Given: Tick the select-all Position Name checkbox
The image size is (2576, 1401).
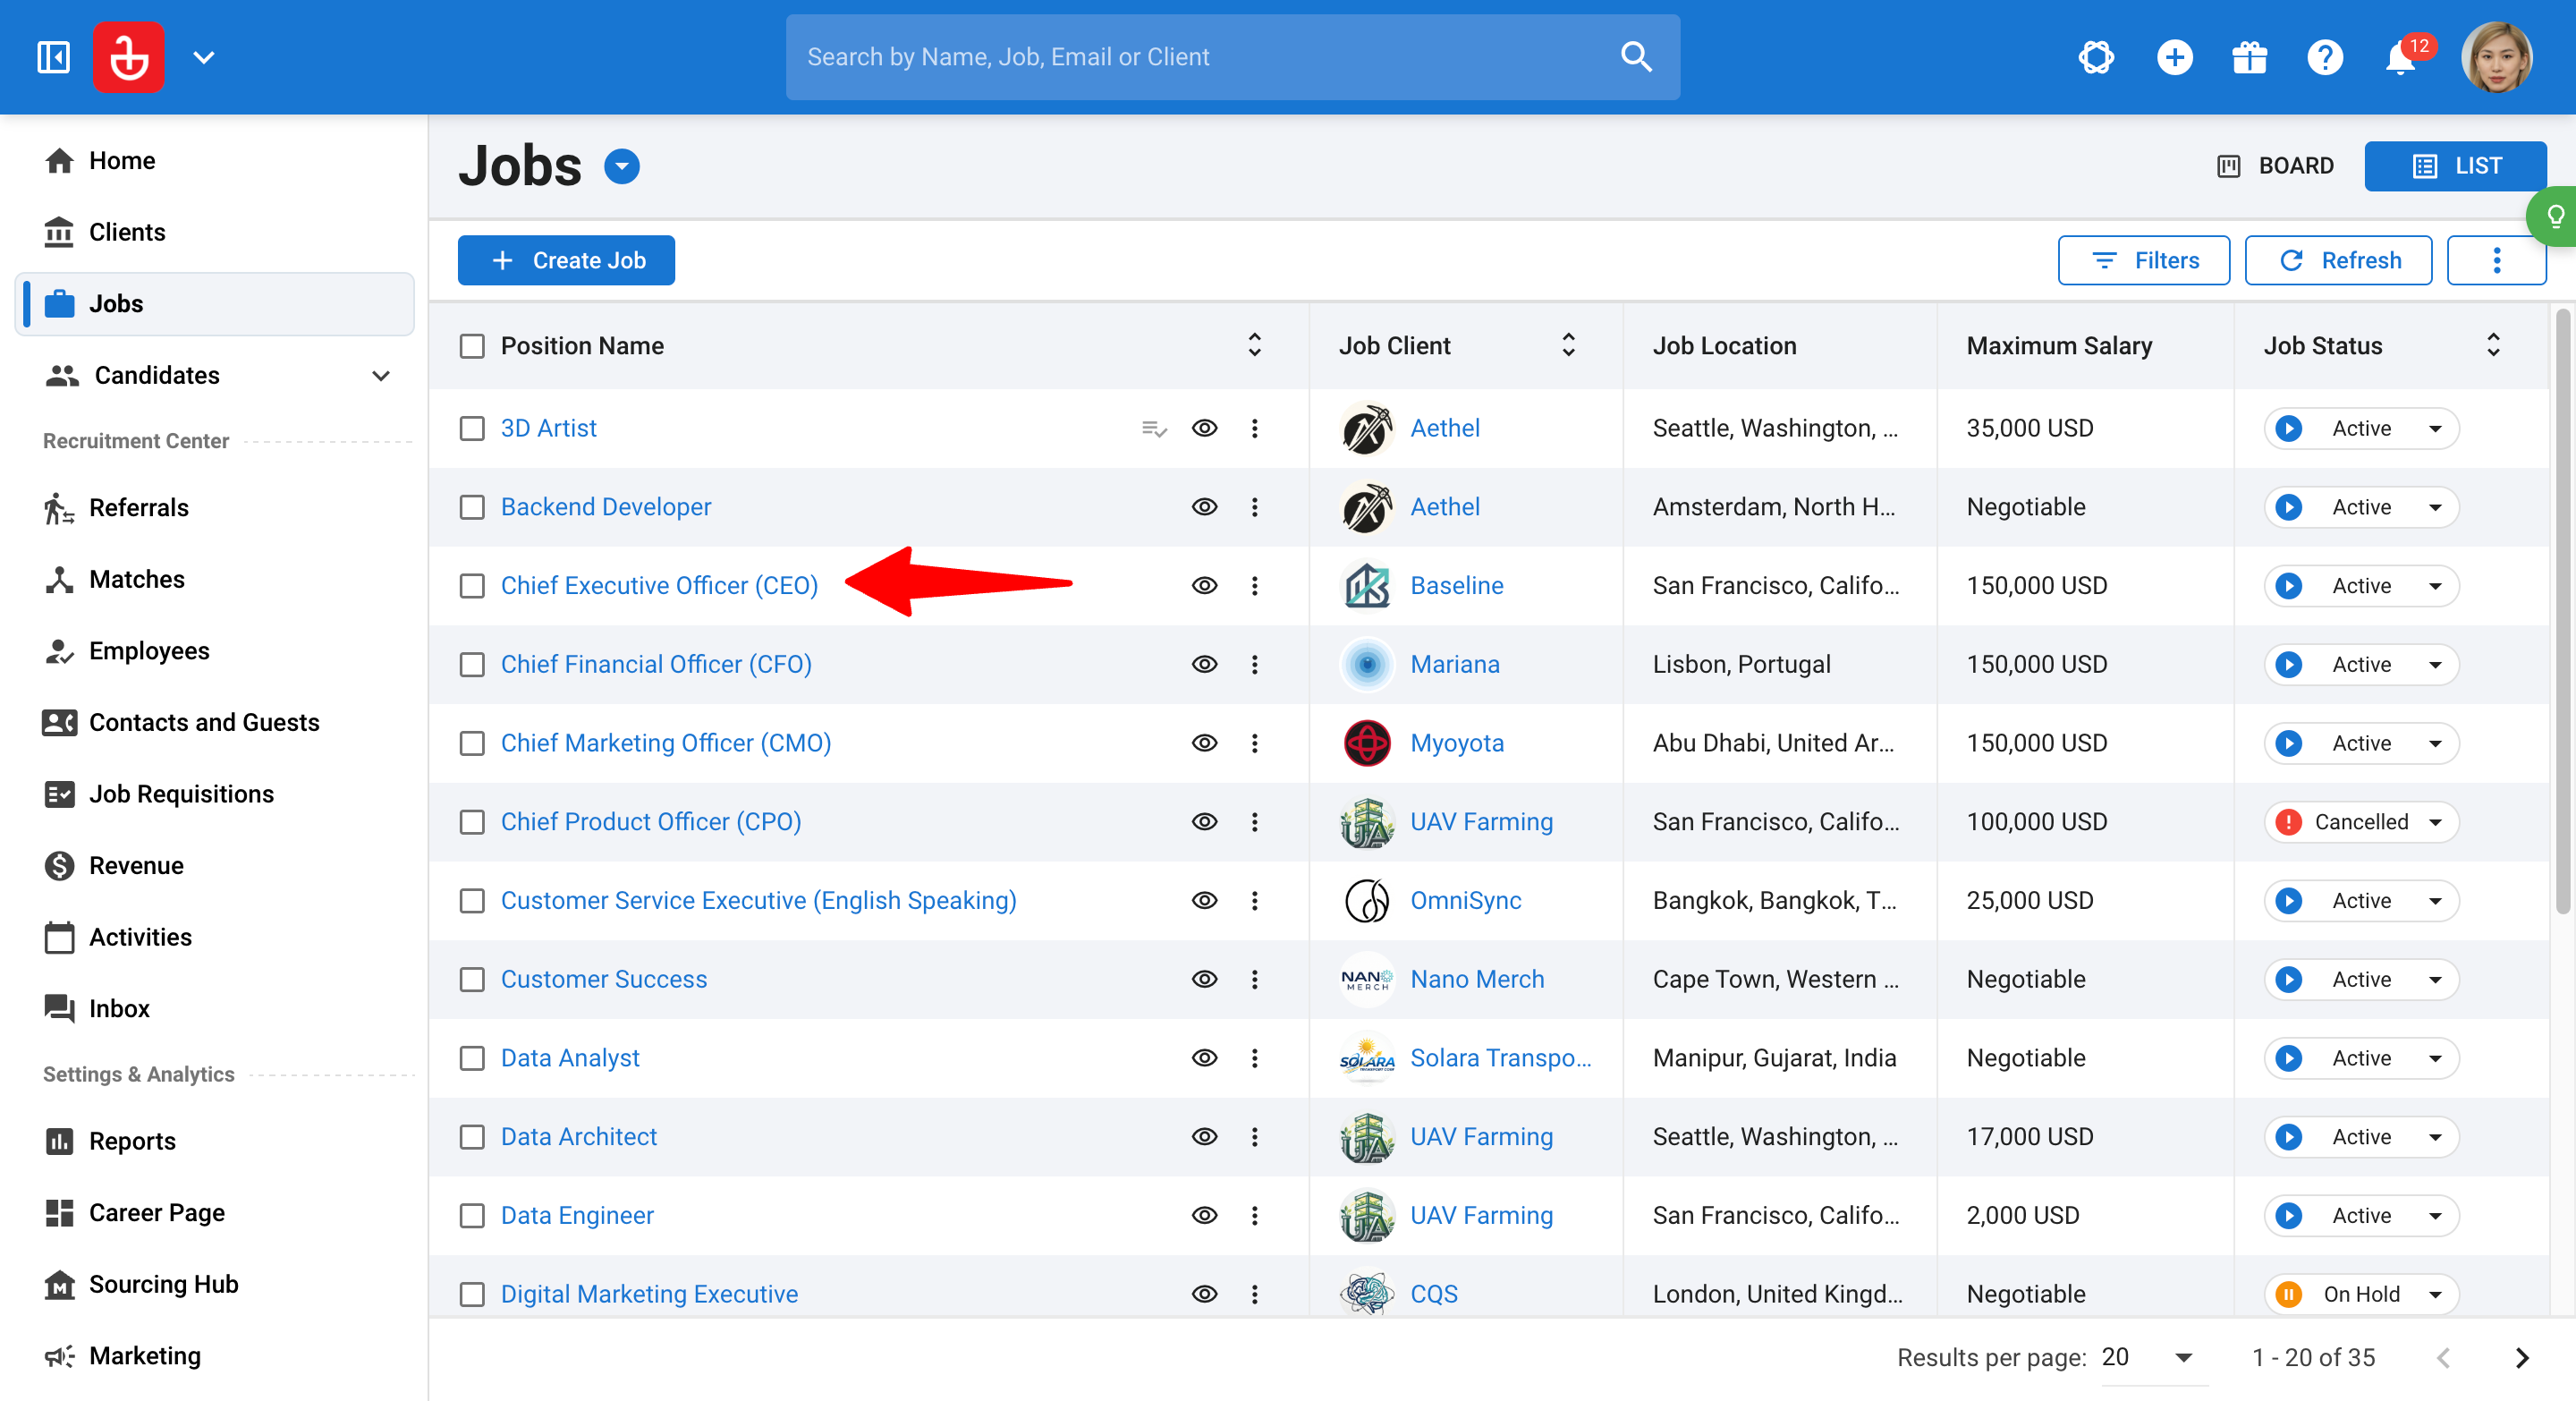Looking at the screenshot, I should click(x=472, y=346).
